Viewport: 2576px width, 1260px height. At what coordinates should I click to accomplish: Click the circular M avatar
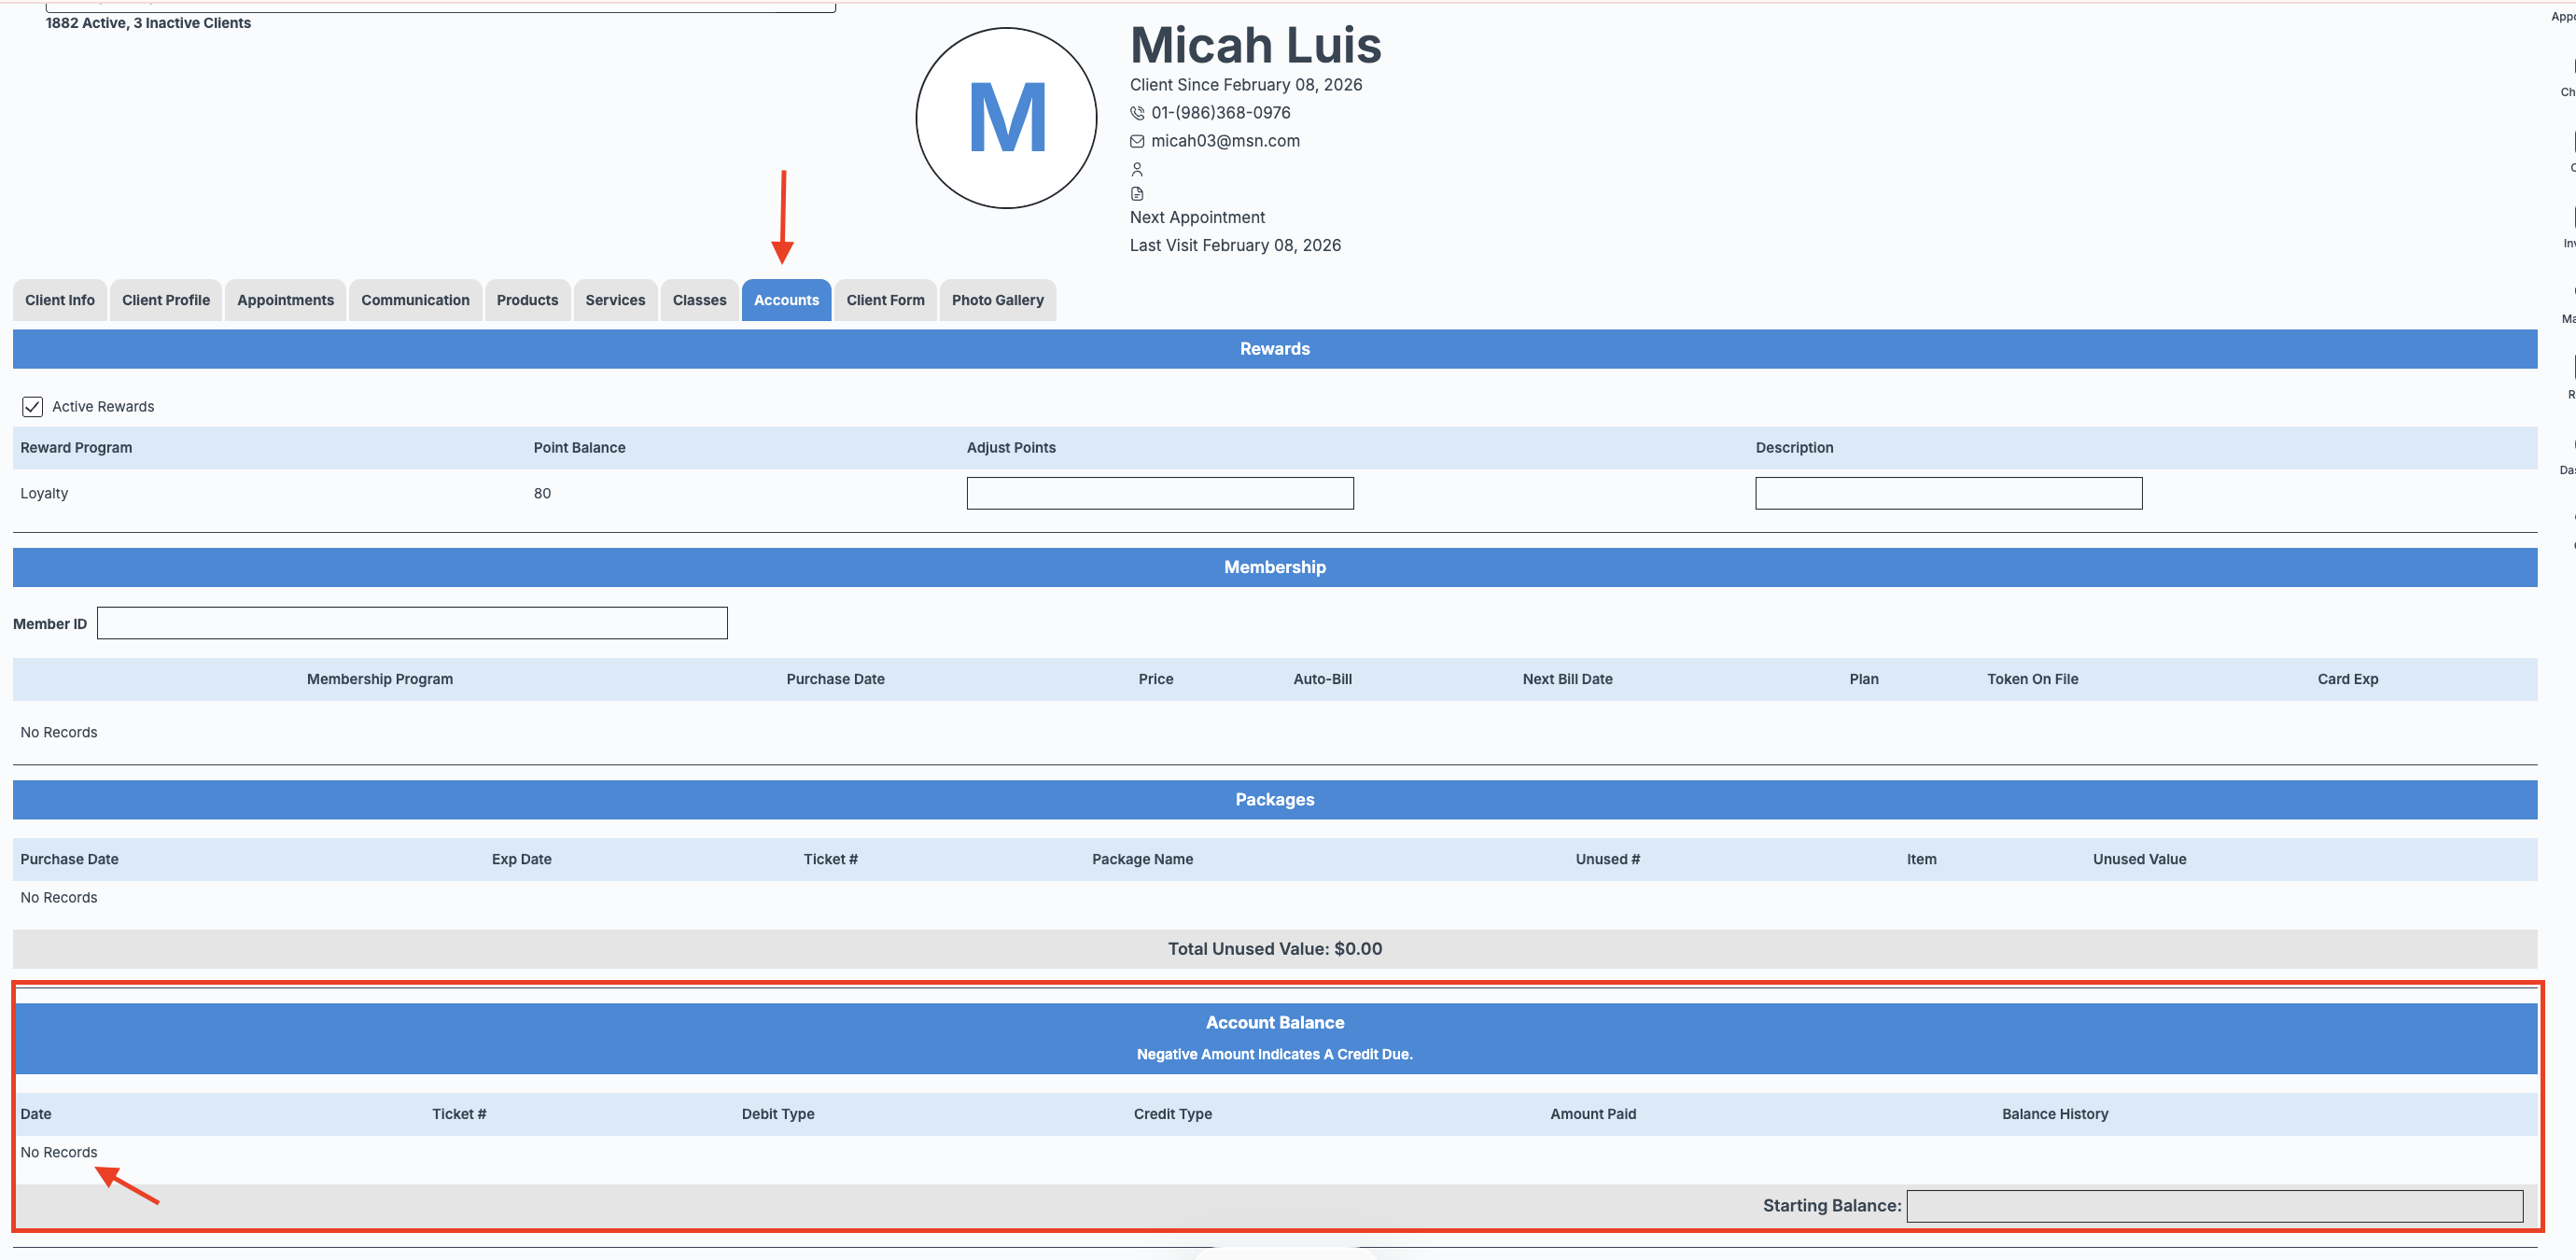pos(1006,118)
